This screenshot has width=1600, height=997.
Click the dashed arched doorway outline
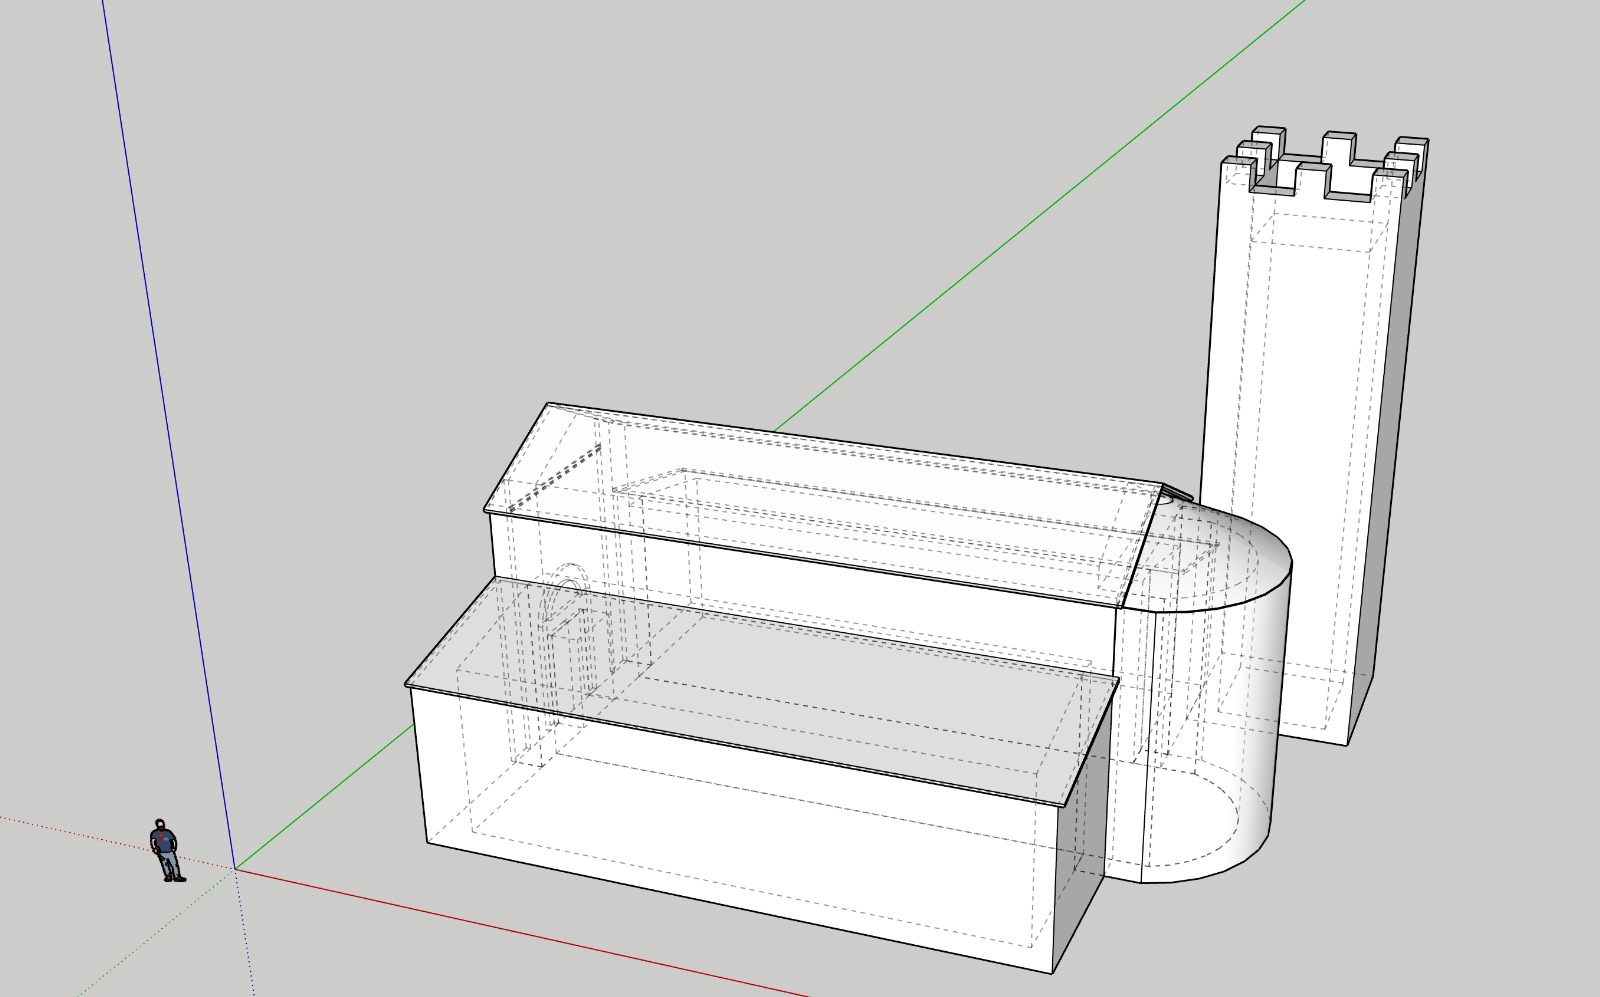[x=568, y=640]
